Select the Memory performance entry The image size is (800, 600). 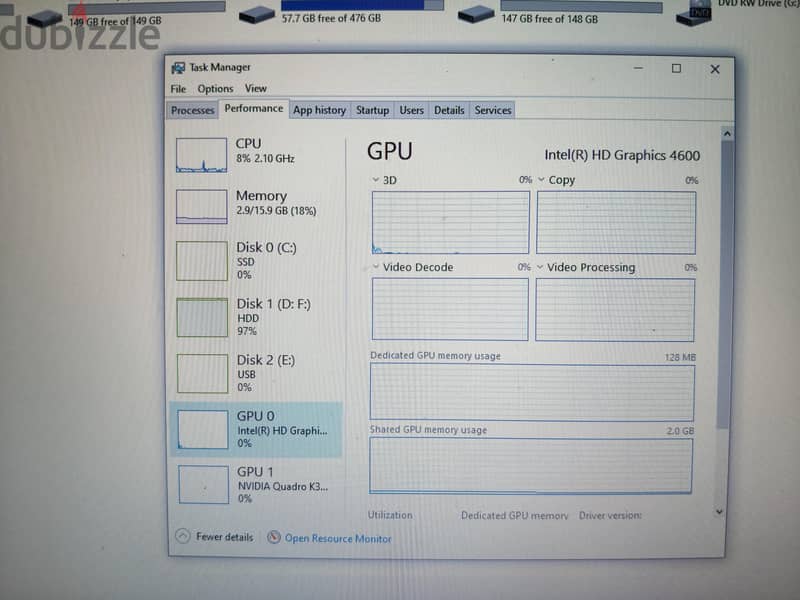point(256,206)
